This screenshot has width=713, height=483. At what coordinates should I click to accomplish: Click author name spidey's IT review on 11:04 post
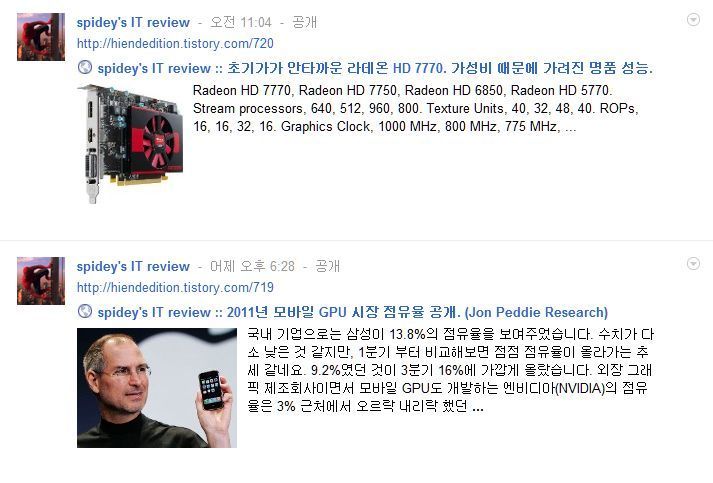[x=133, y=22]
